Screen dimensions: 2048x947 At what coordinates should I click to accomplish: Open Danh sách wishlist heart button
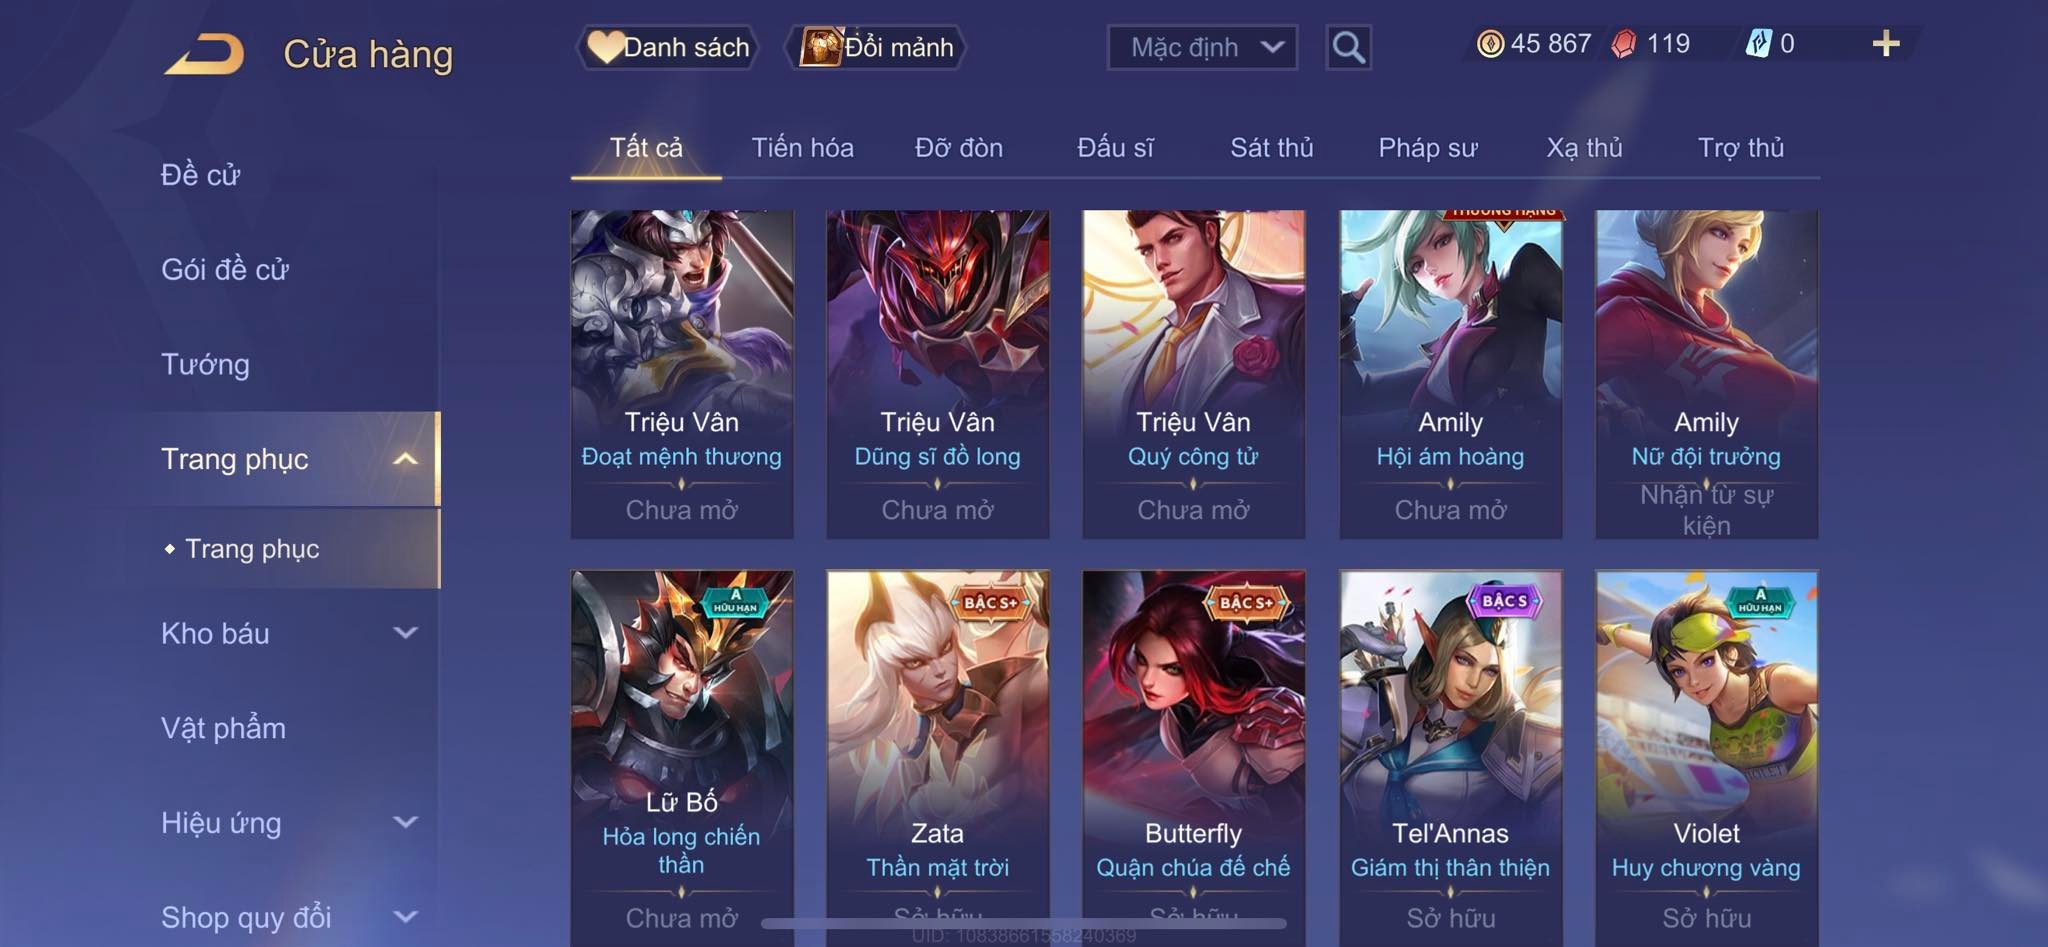[x=668, y=47]
